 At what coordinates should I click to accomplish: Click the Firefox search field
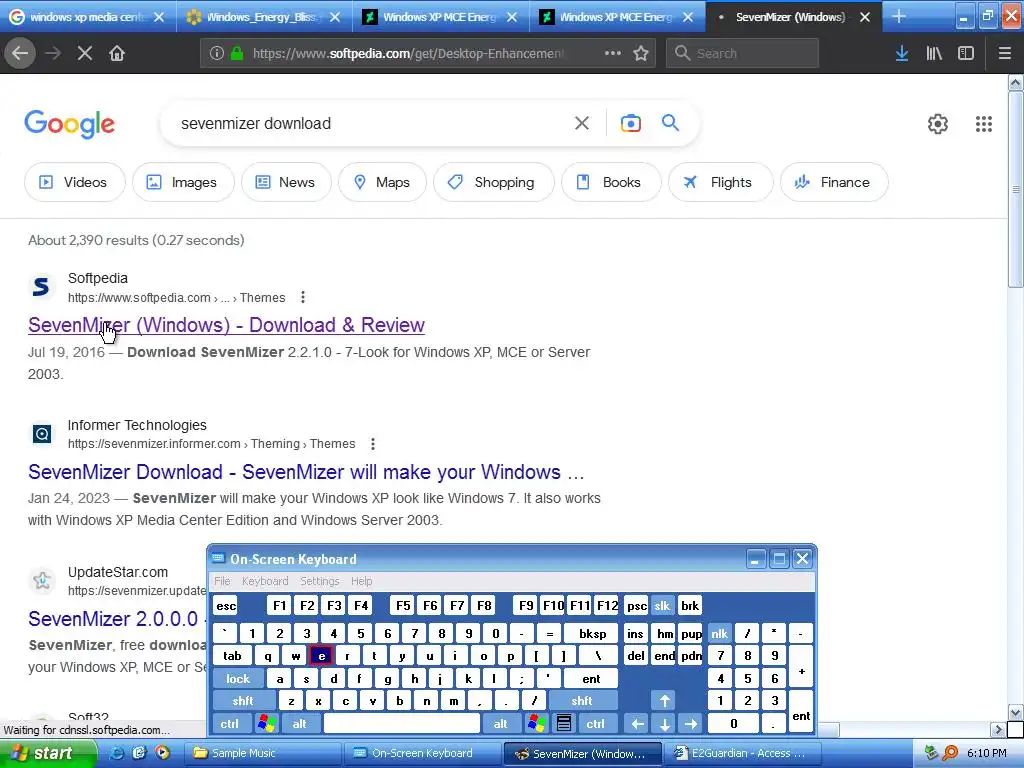[x=743, y=53]
